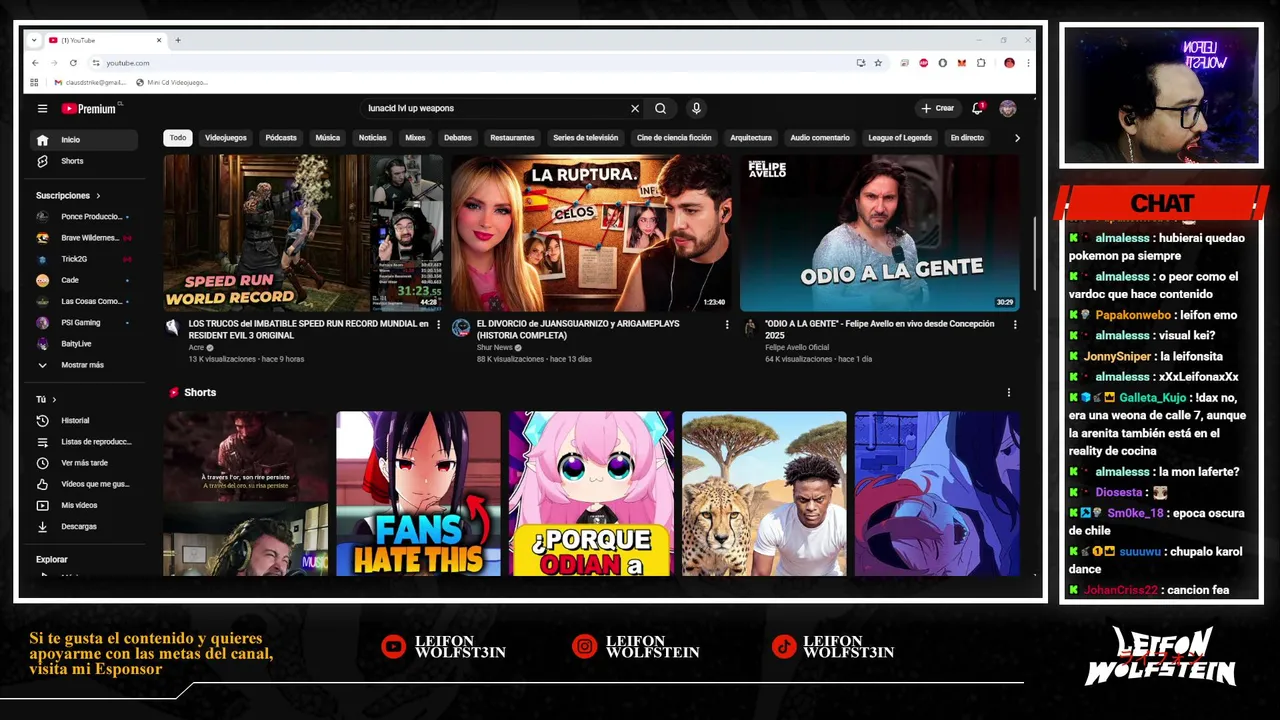Open a new Chrome tab
This screenshot has width=1280, height=720.
178,40
